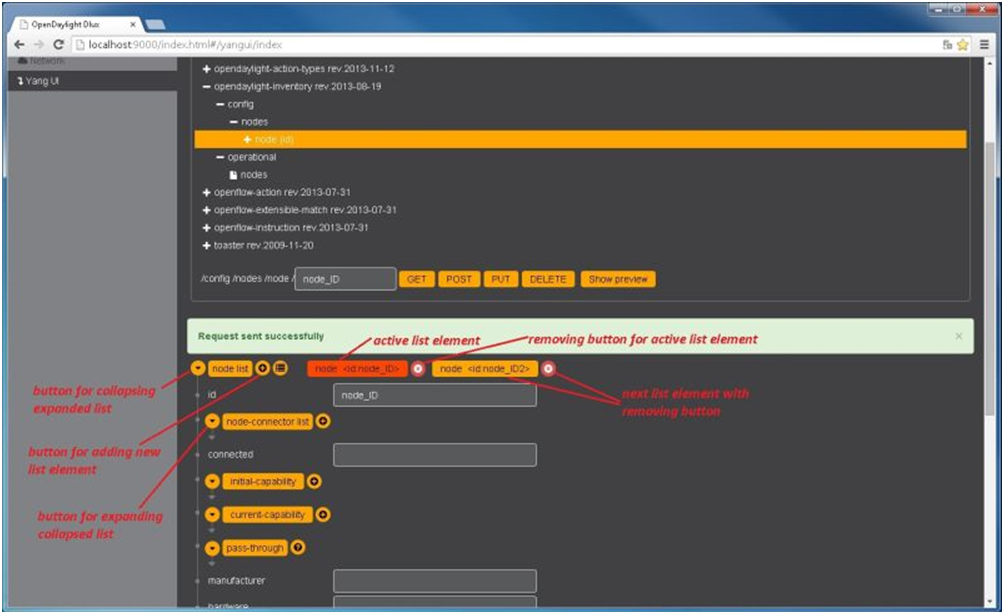Close the OpenDaylight Dlux tab
Screen dimensions: 1002x612
(133, 24)
